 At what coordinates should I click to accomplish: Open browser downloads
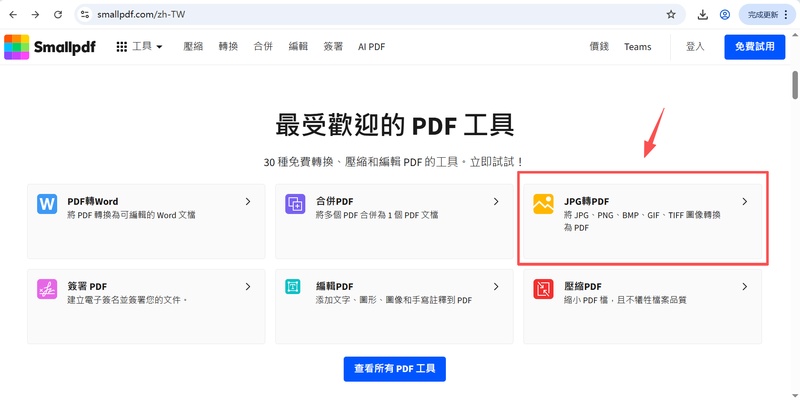point(703,15)
